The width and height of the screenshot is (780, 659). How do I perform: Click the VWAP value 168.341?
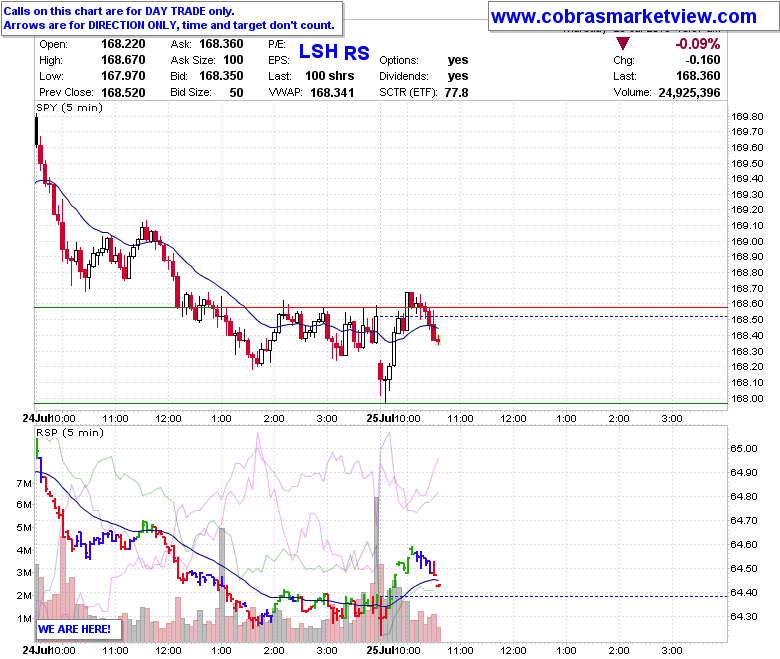tap(332, 93)
